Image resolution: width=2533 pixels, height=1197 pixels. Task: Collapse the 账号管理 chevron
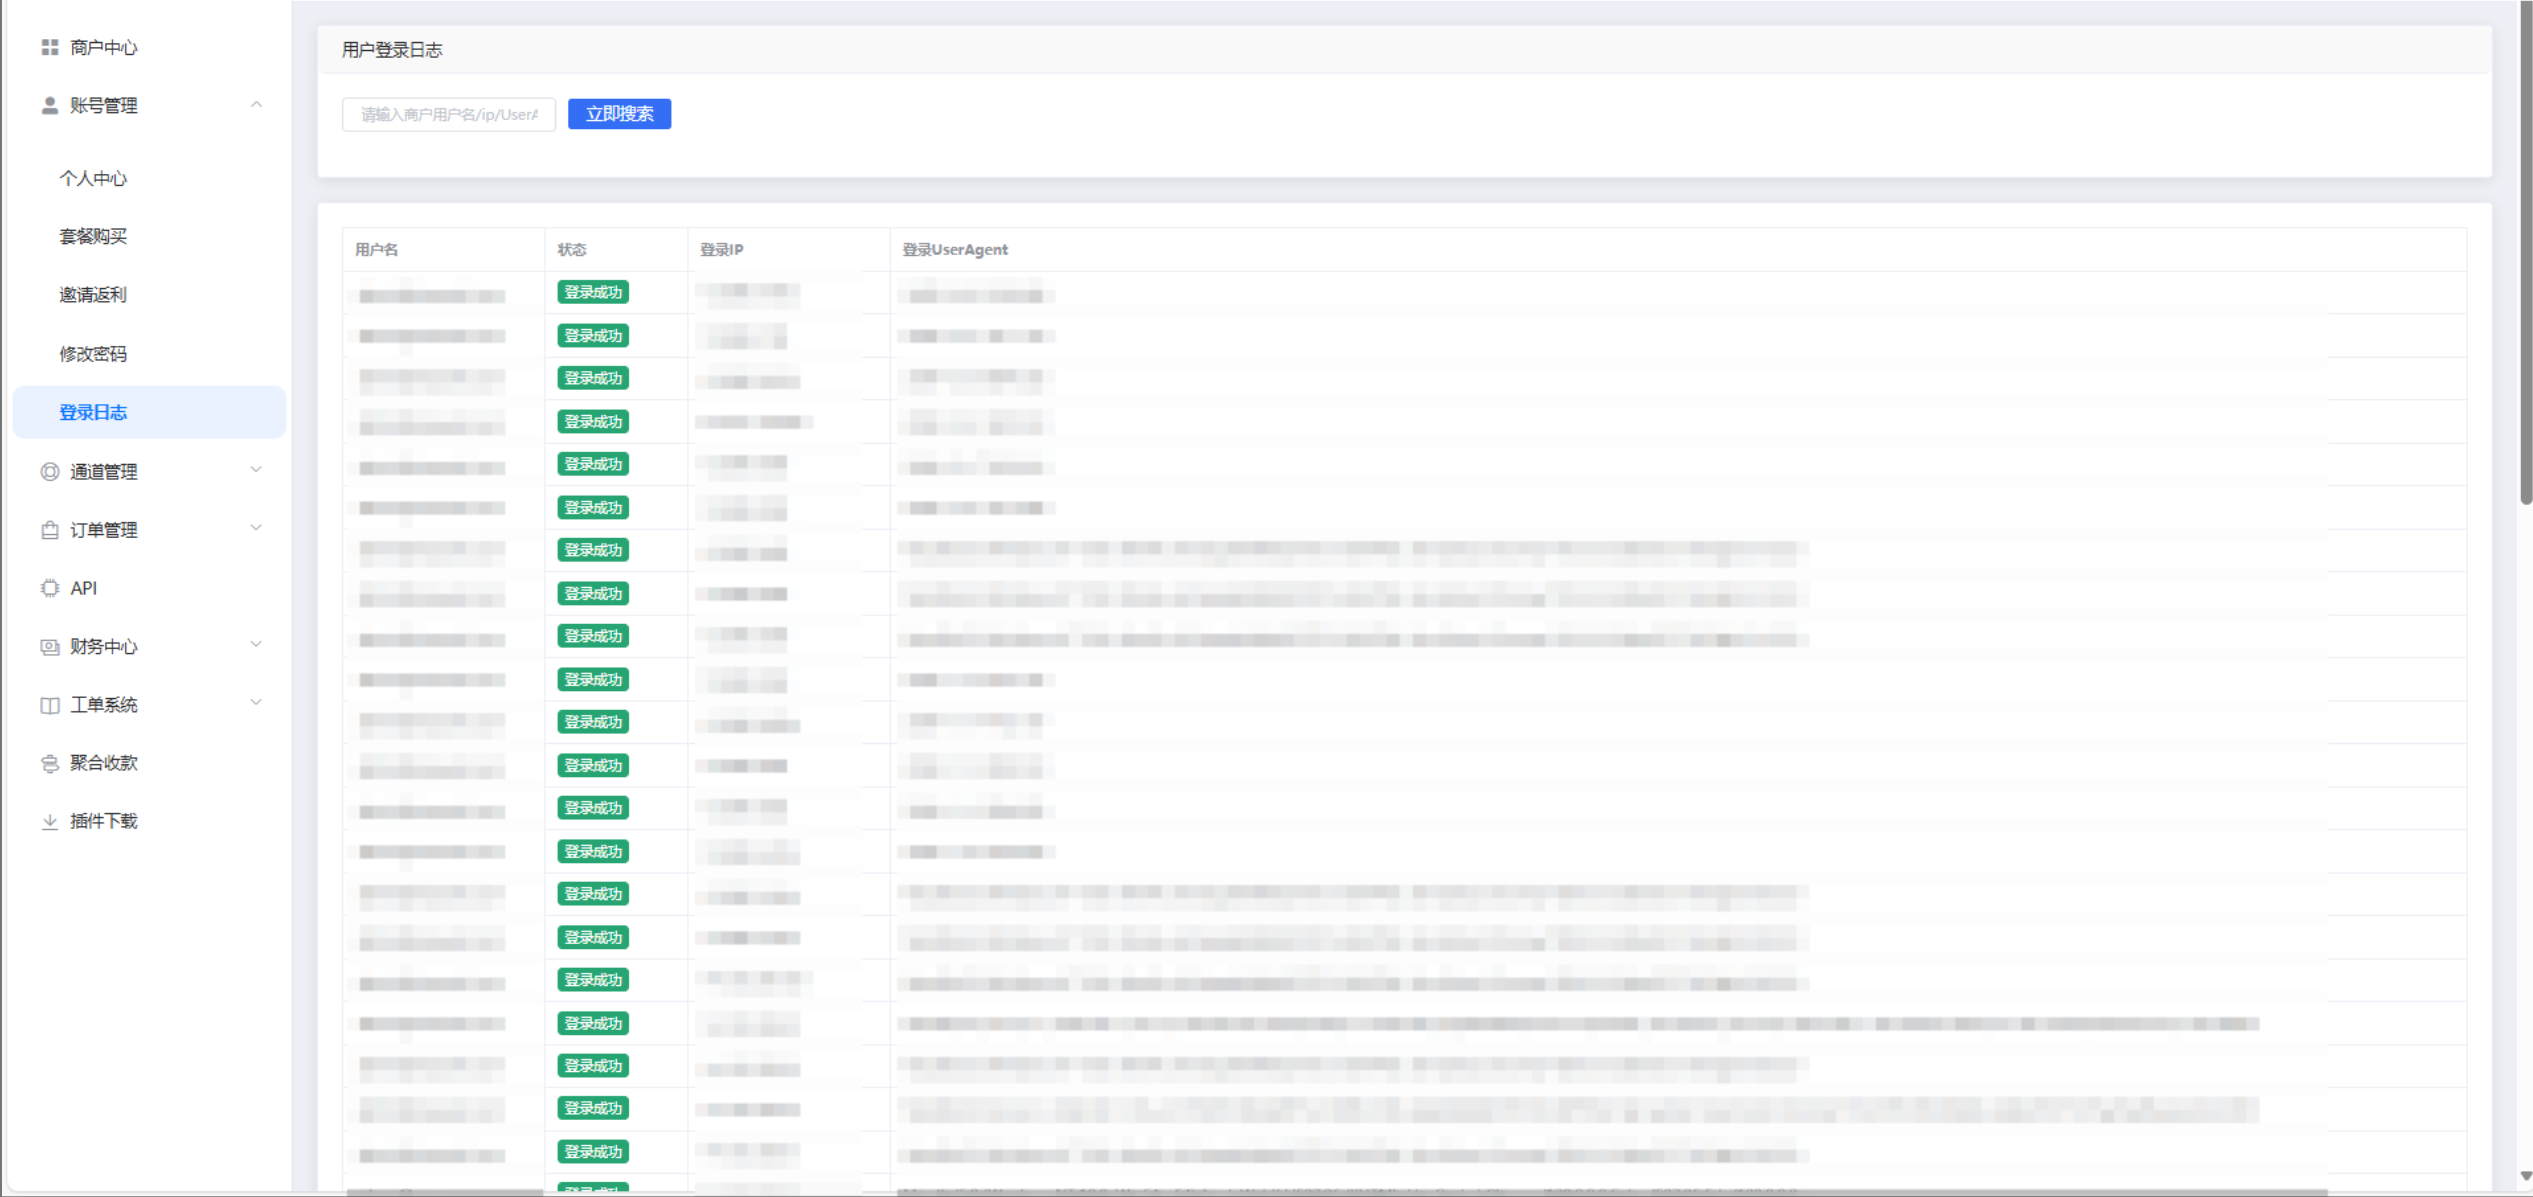point(256,105)
